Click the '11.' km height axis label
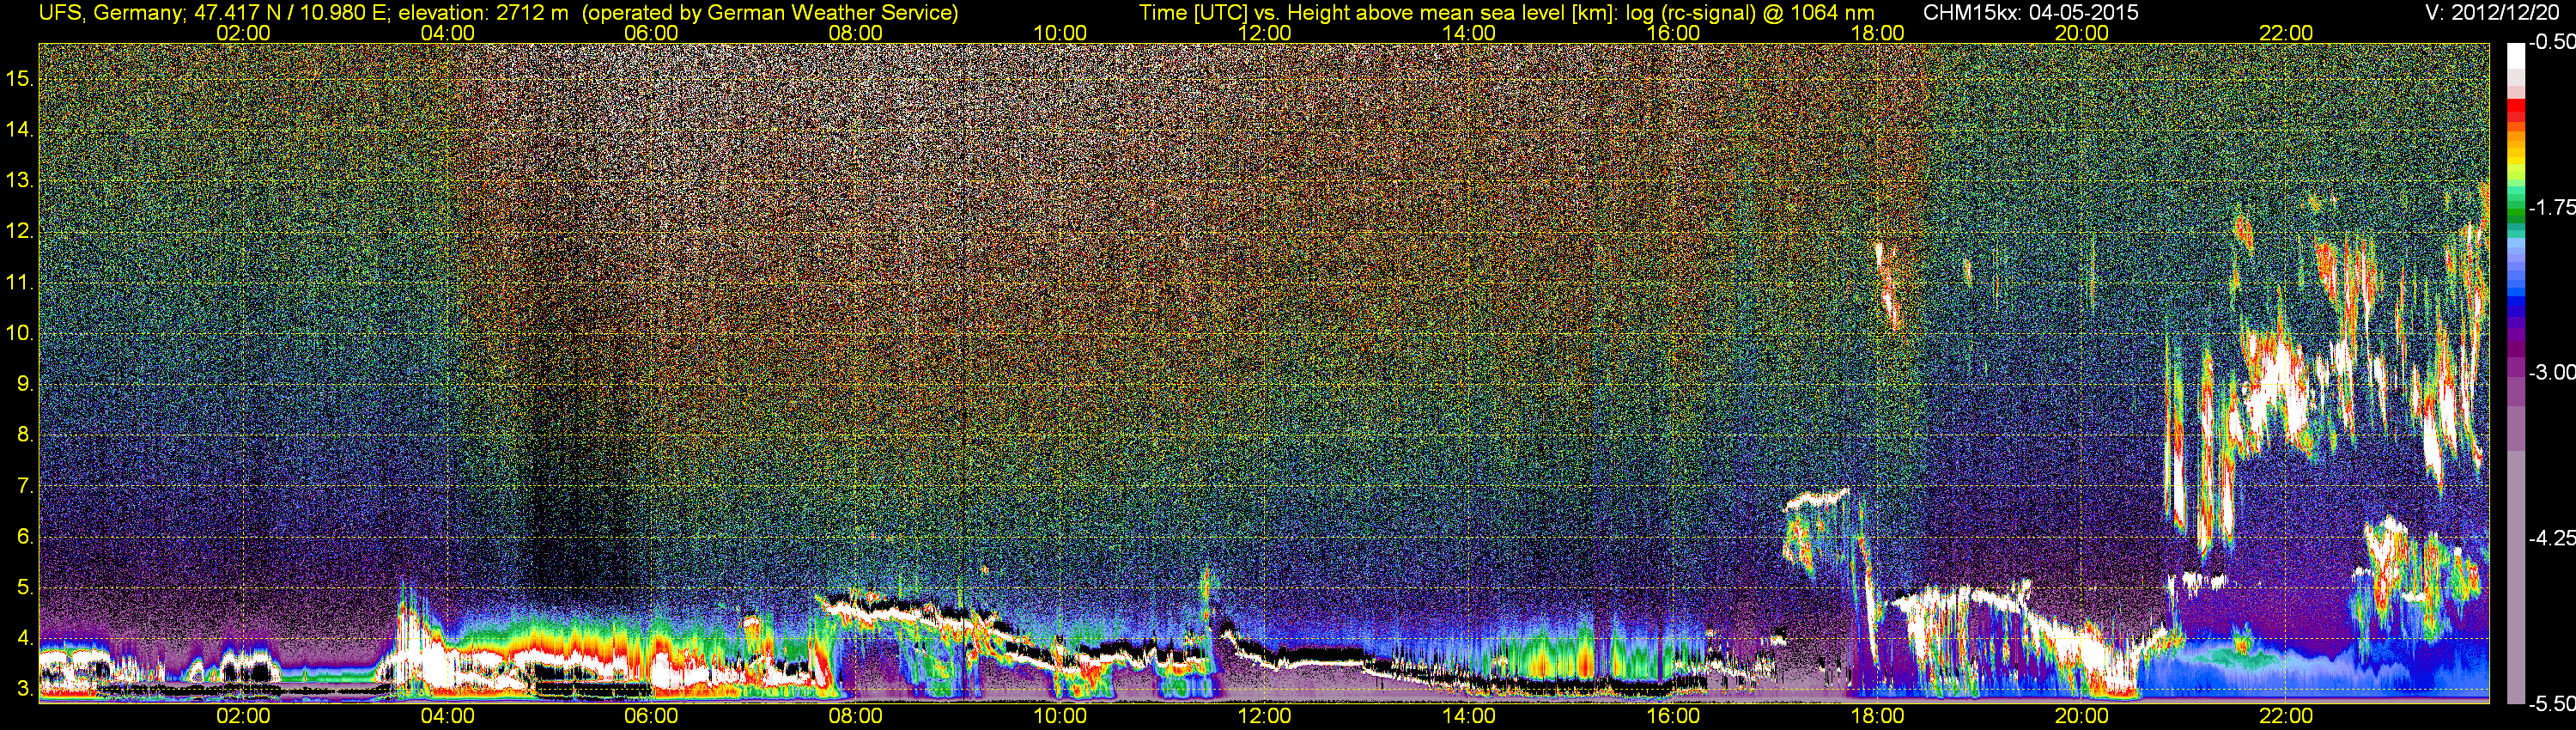 [x=20, y=282]
